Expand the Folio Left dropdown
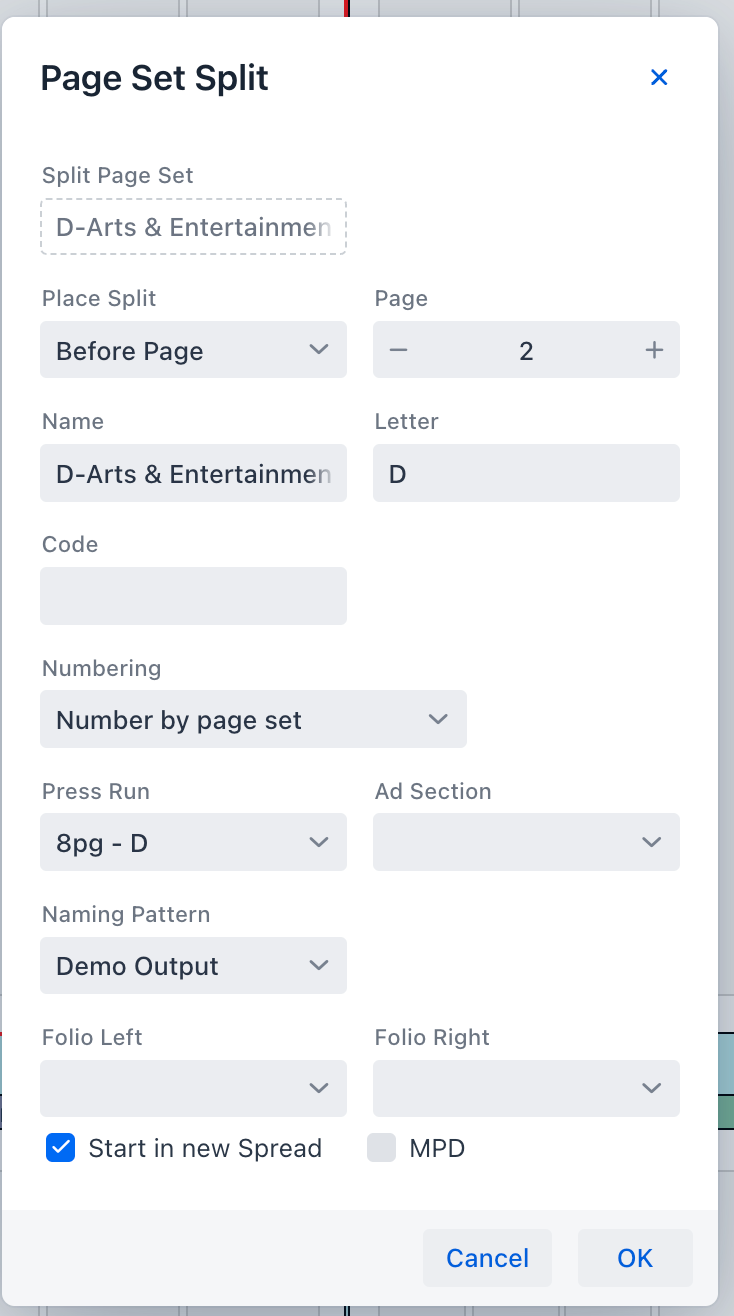The image size is (734, 1316). point(193,1089)
